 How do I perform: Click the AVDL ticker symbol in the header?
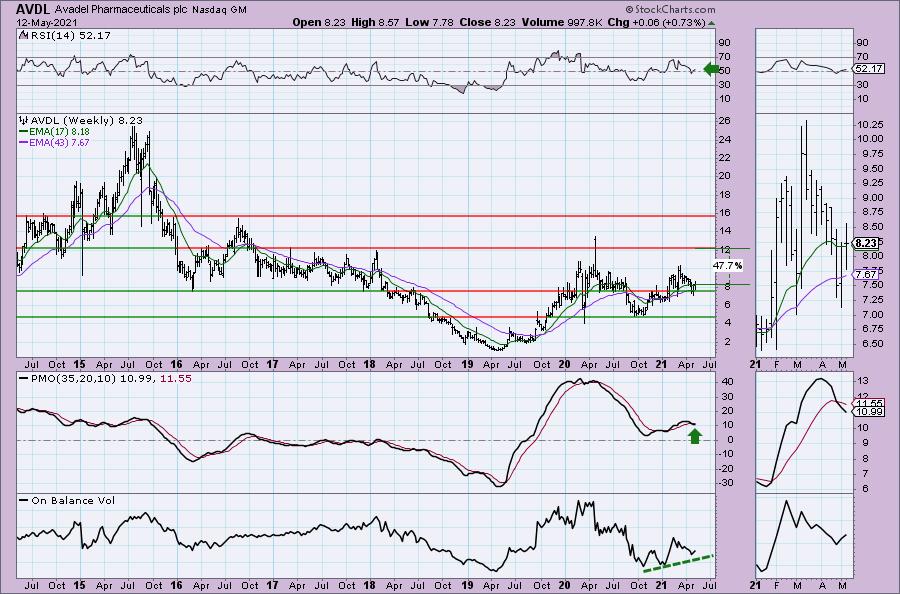coord(32,9)
